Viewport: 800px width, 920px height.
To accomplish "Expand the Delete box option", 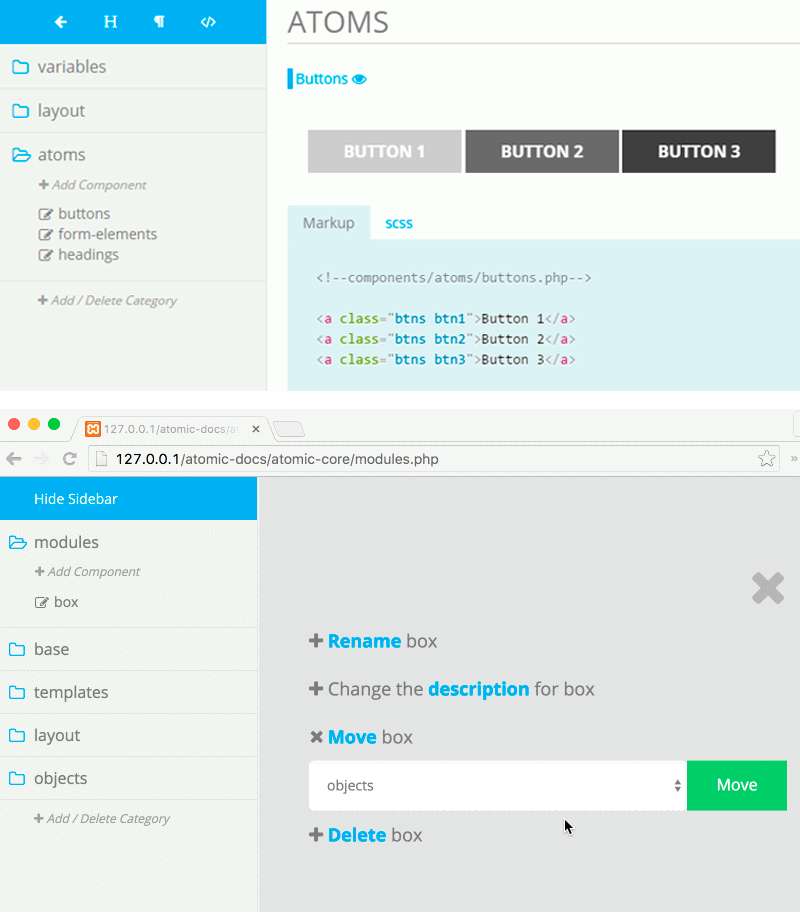I will click(x=356, y=835).
